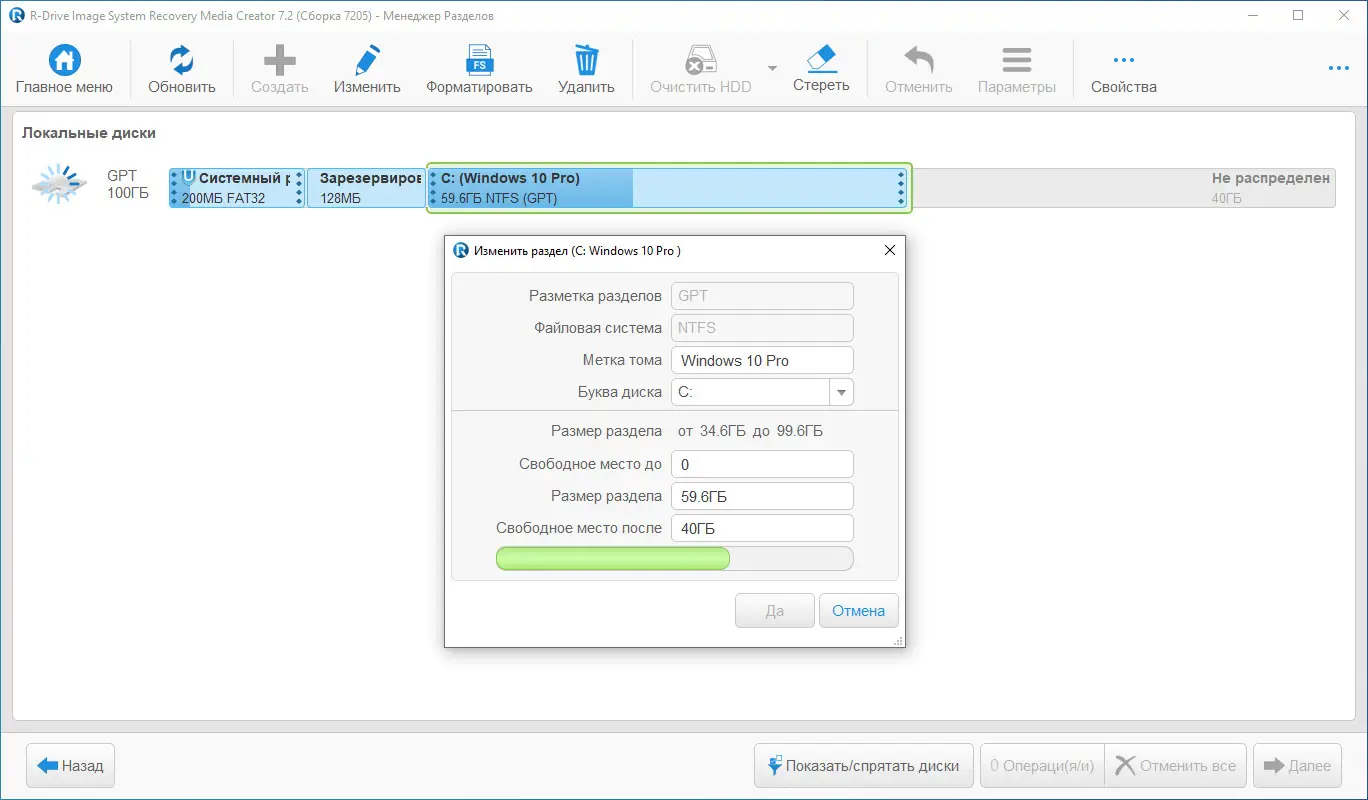Open Параметры lines icon
Screen dimensions: 1368x800
pos(1017,60)
